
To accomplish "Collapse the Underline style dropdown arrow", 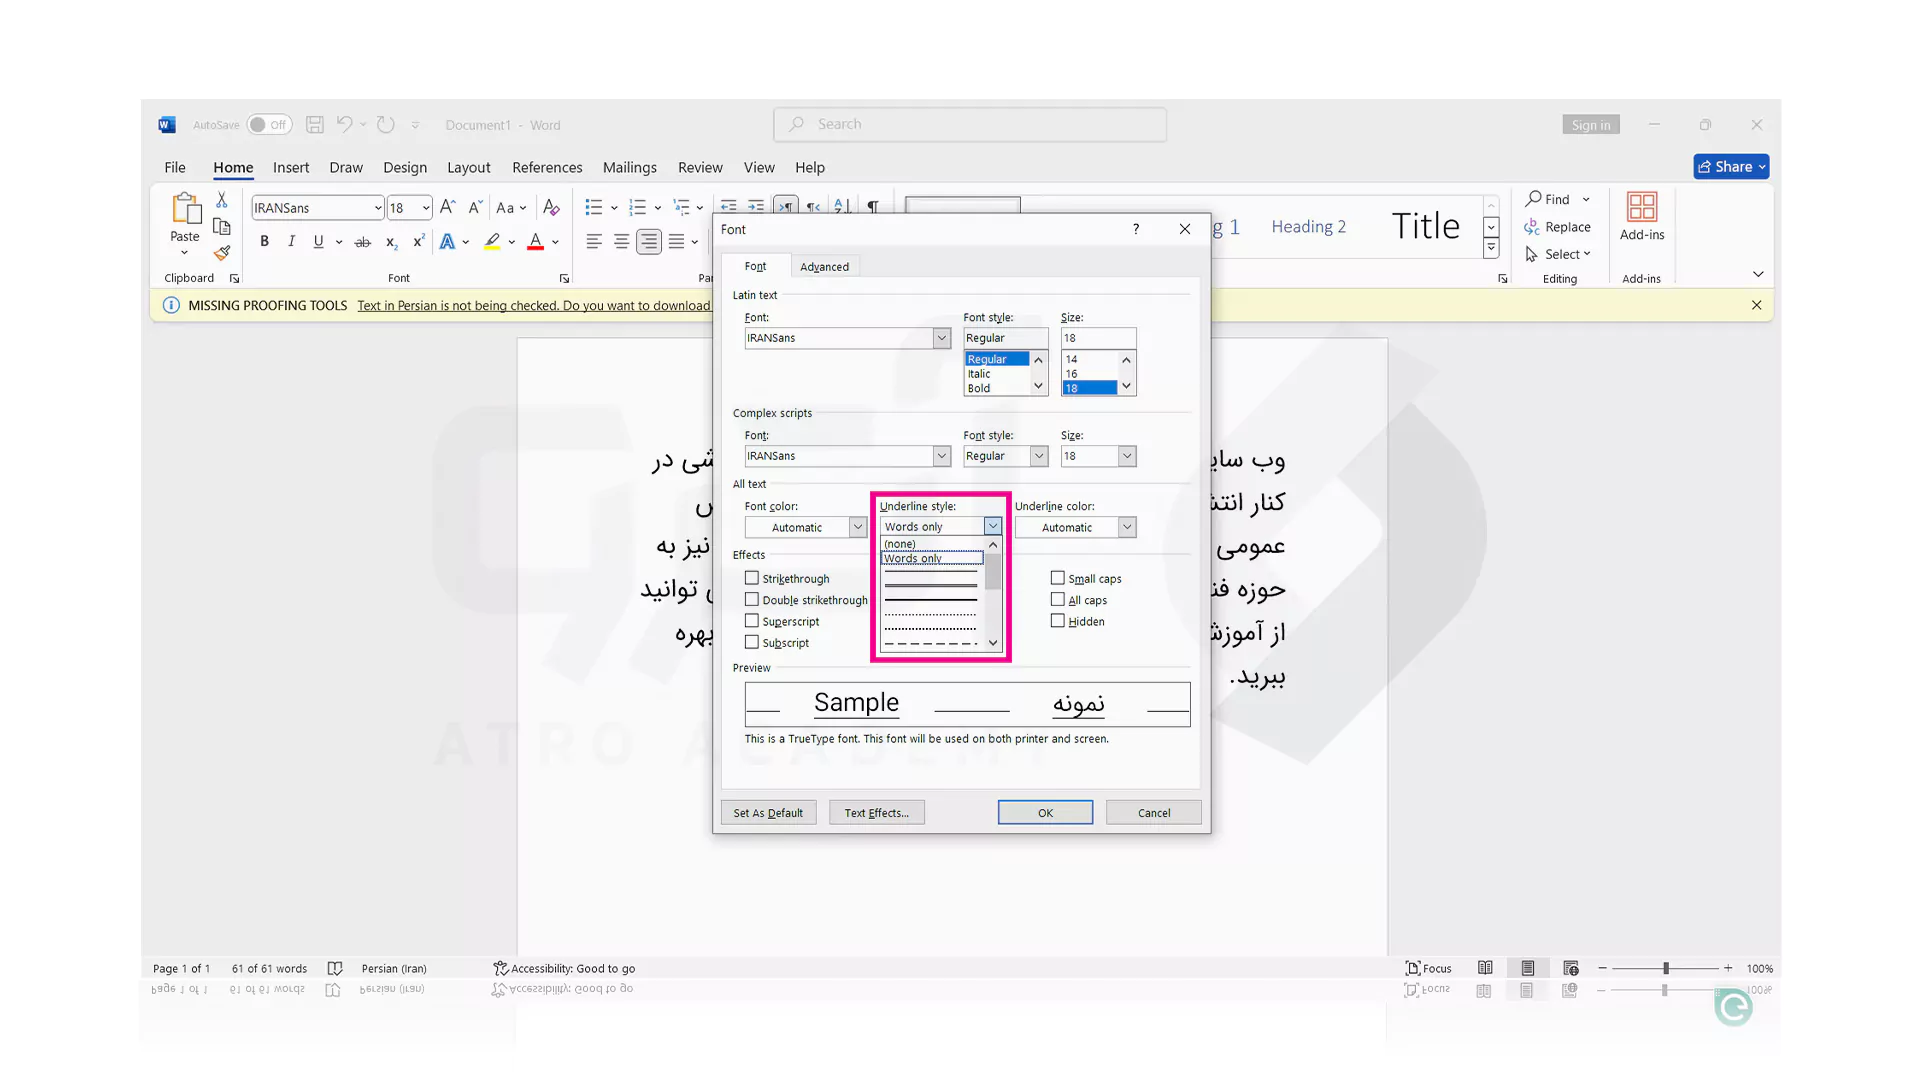I will click(992, 526).
